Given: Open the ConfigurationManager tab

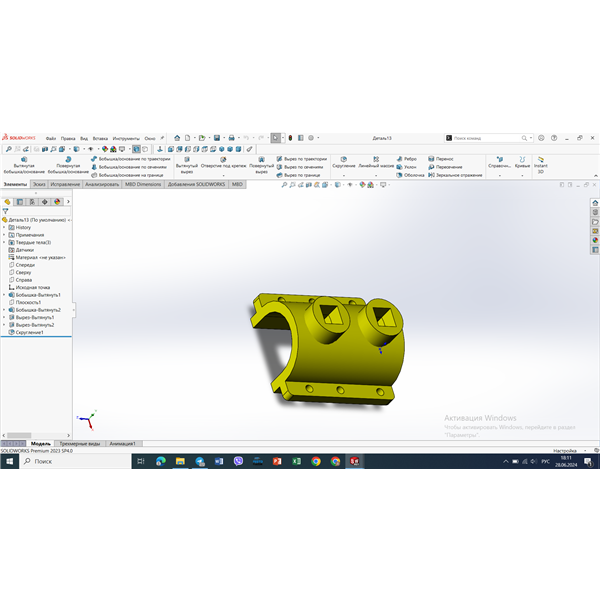Looking at the screenshot, I should coord(32,202).
